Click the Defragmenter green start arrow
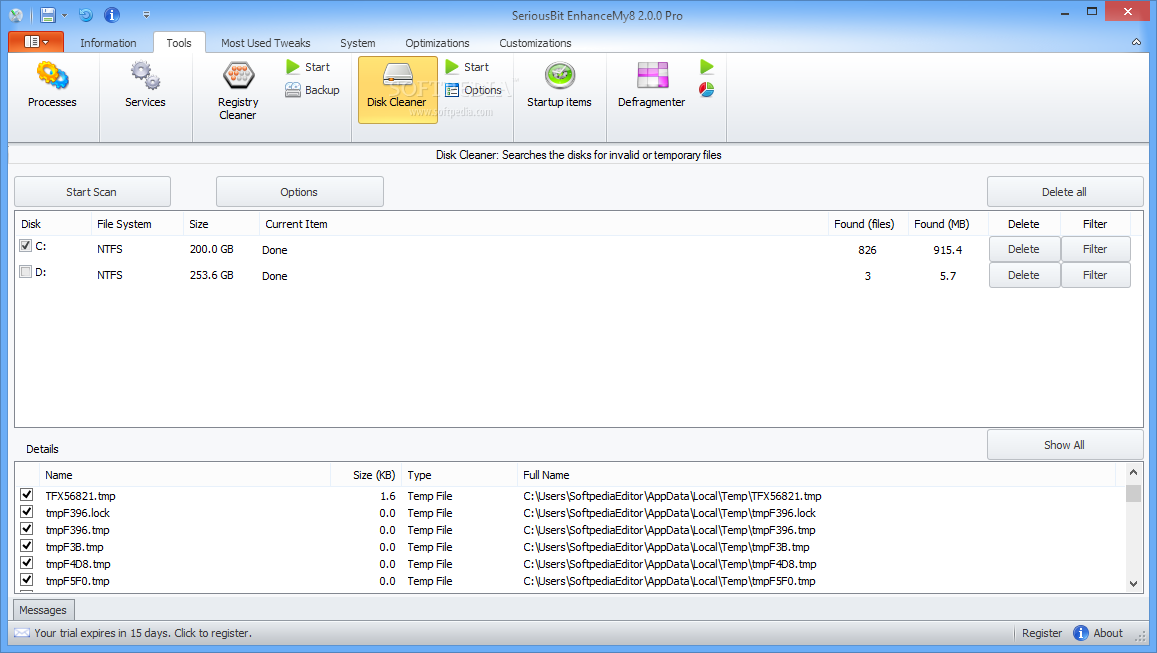1157x653 pixels. (707, 67)
